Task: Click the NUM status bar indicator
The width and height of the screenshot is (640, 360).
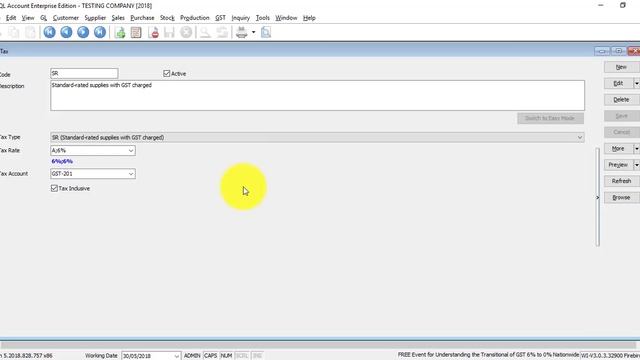Action: (227, 356)
